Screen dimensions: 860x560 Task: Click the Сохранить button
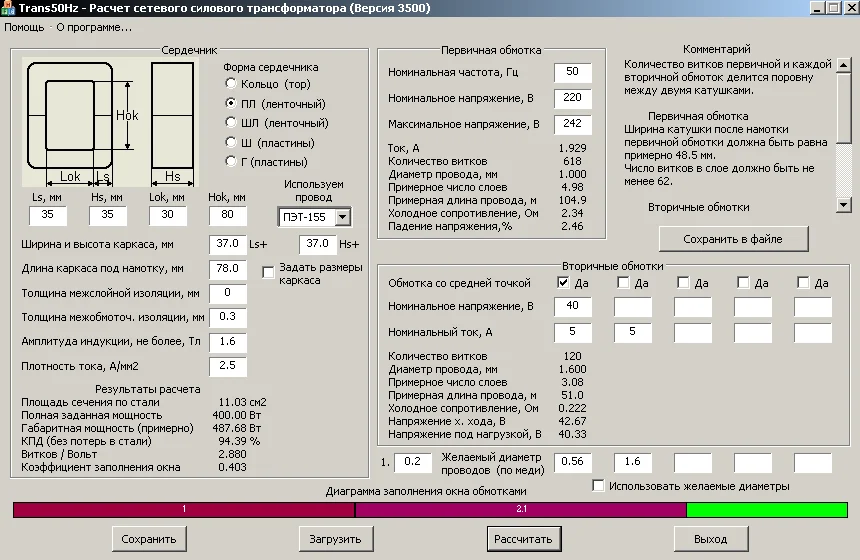coord(149,539)
